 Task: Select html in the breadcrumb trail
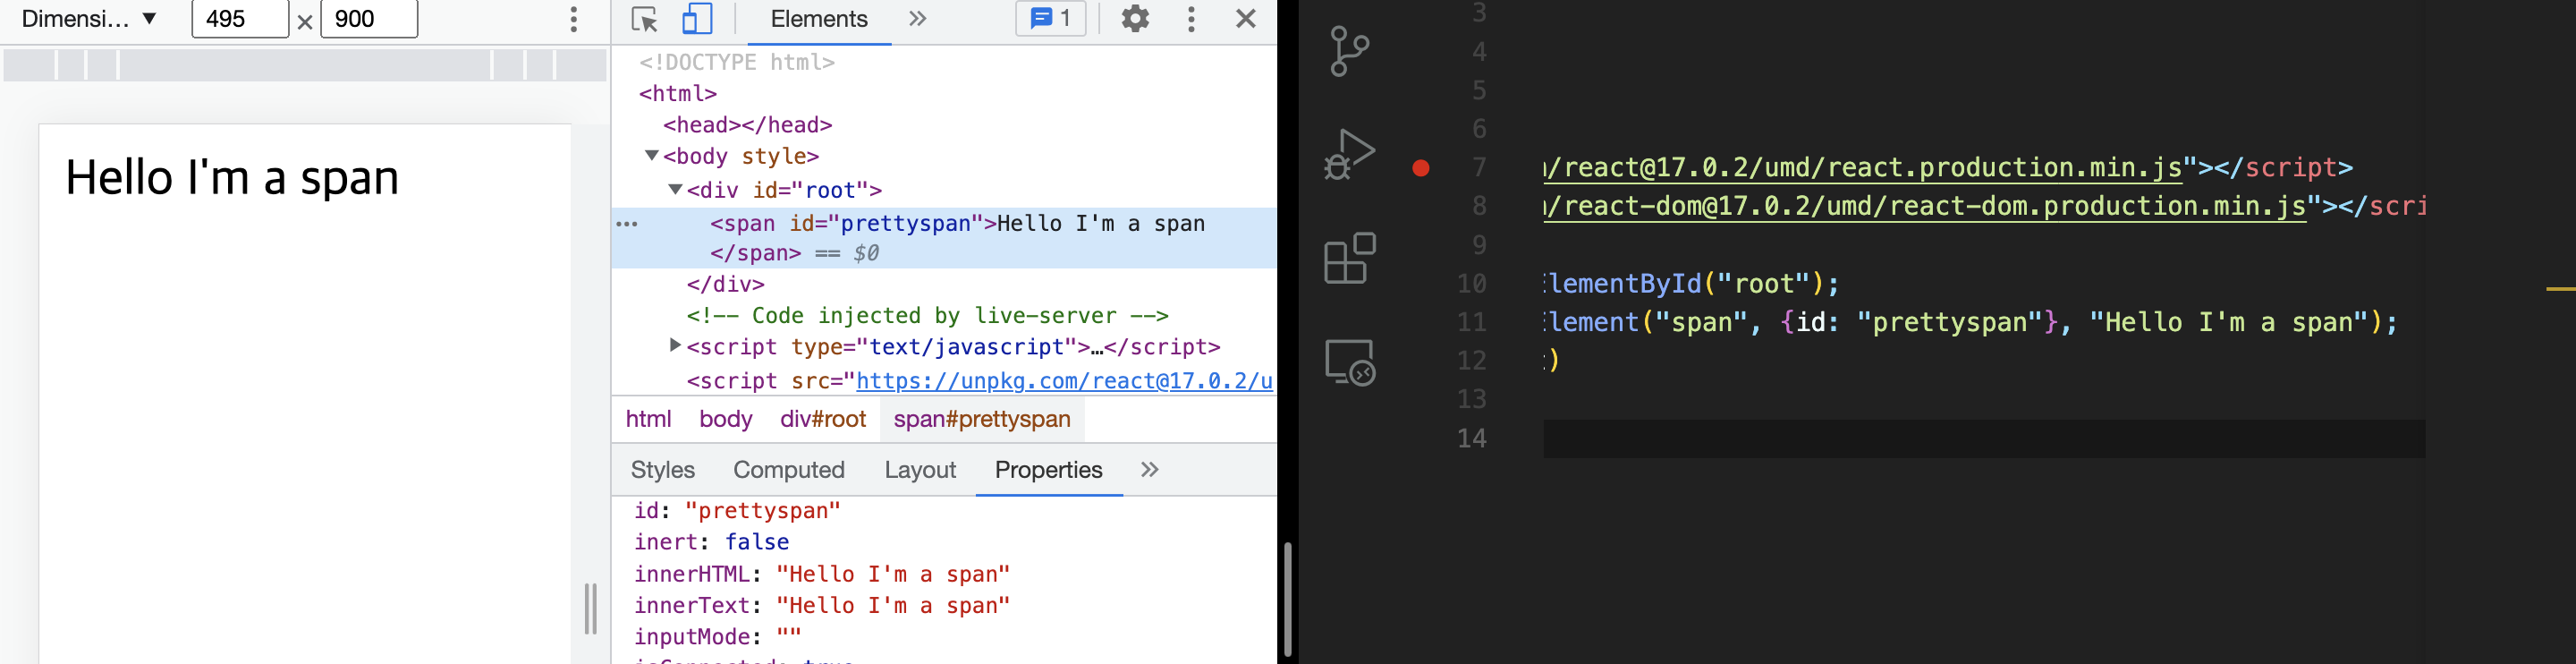click(649, 419)
